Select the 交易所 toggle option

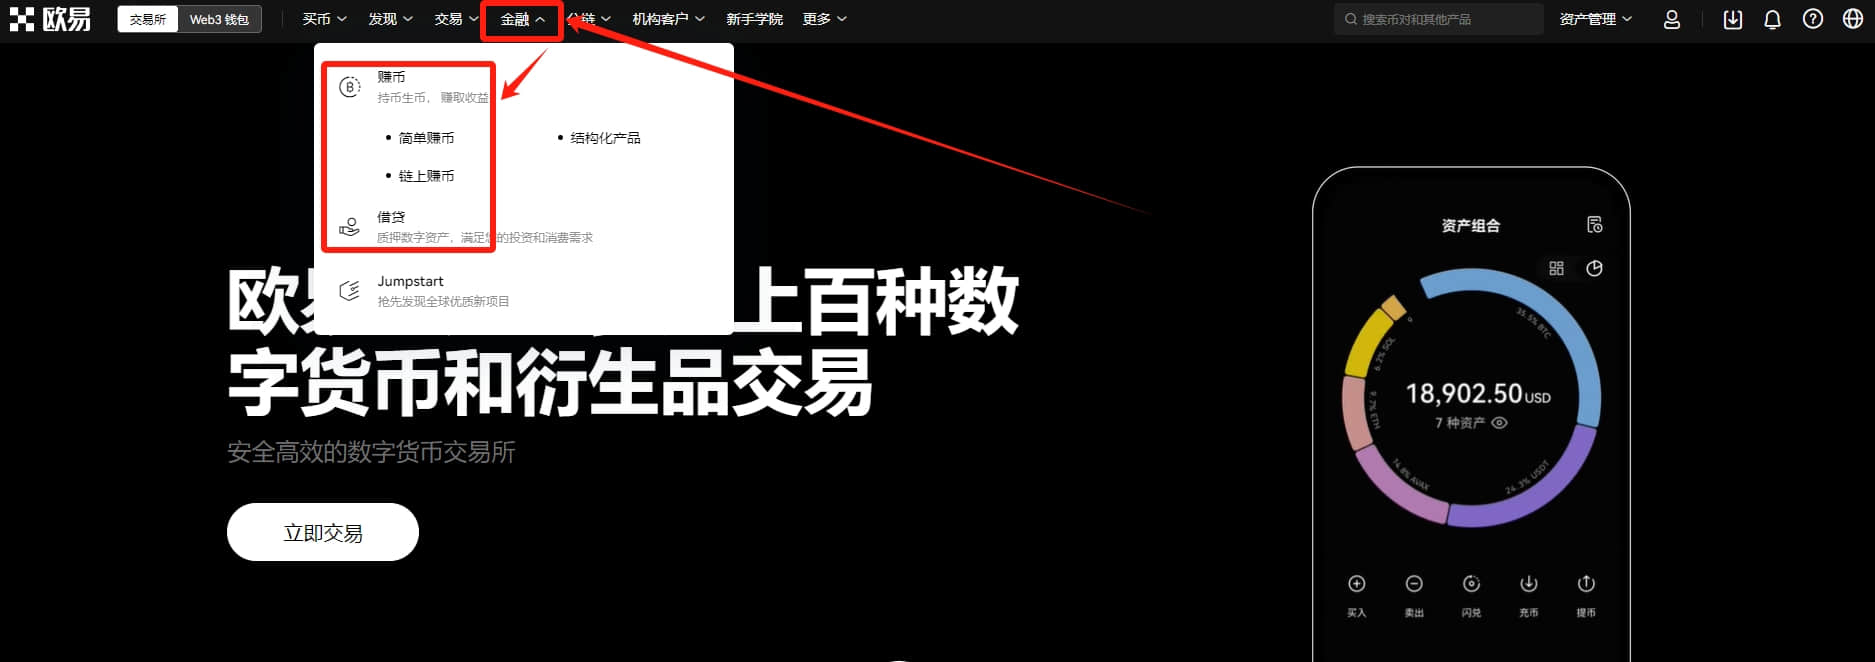point(148,19)
